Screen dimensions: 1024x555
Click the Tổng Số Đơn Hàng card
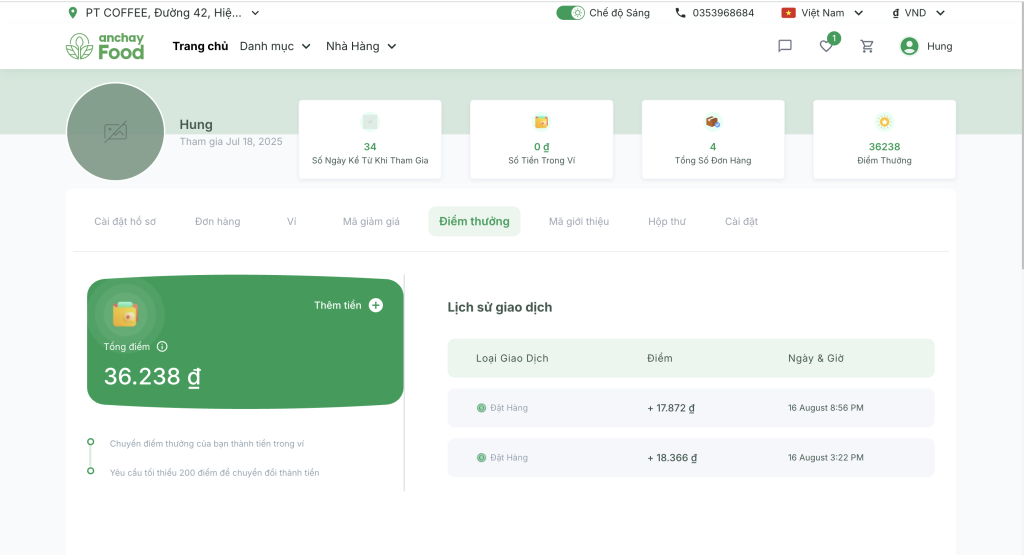click(x=713, y=139)
